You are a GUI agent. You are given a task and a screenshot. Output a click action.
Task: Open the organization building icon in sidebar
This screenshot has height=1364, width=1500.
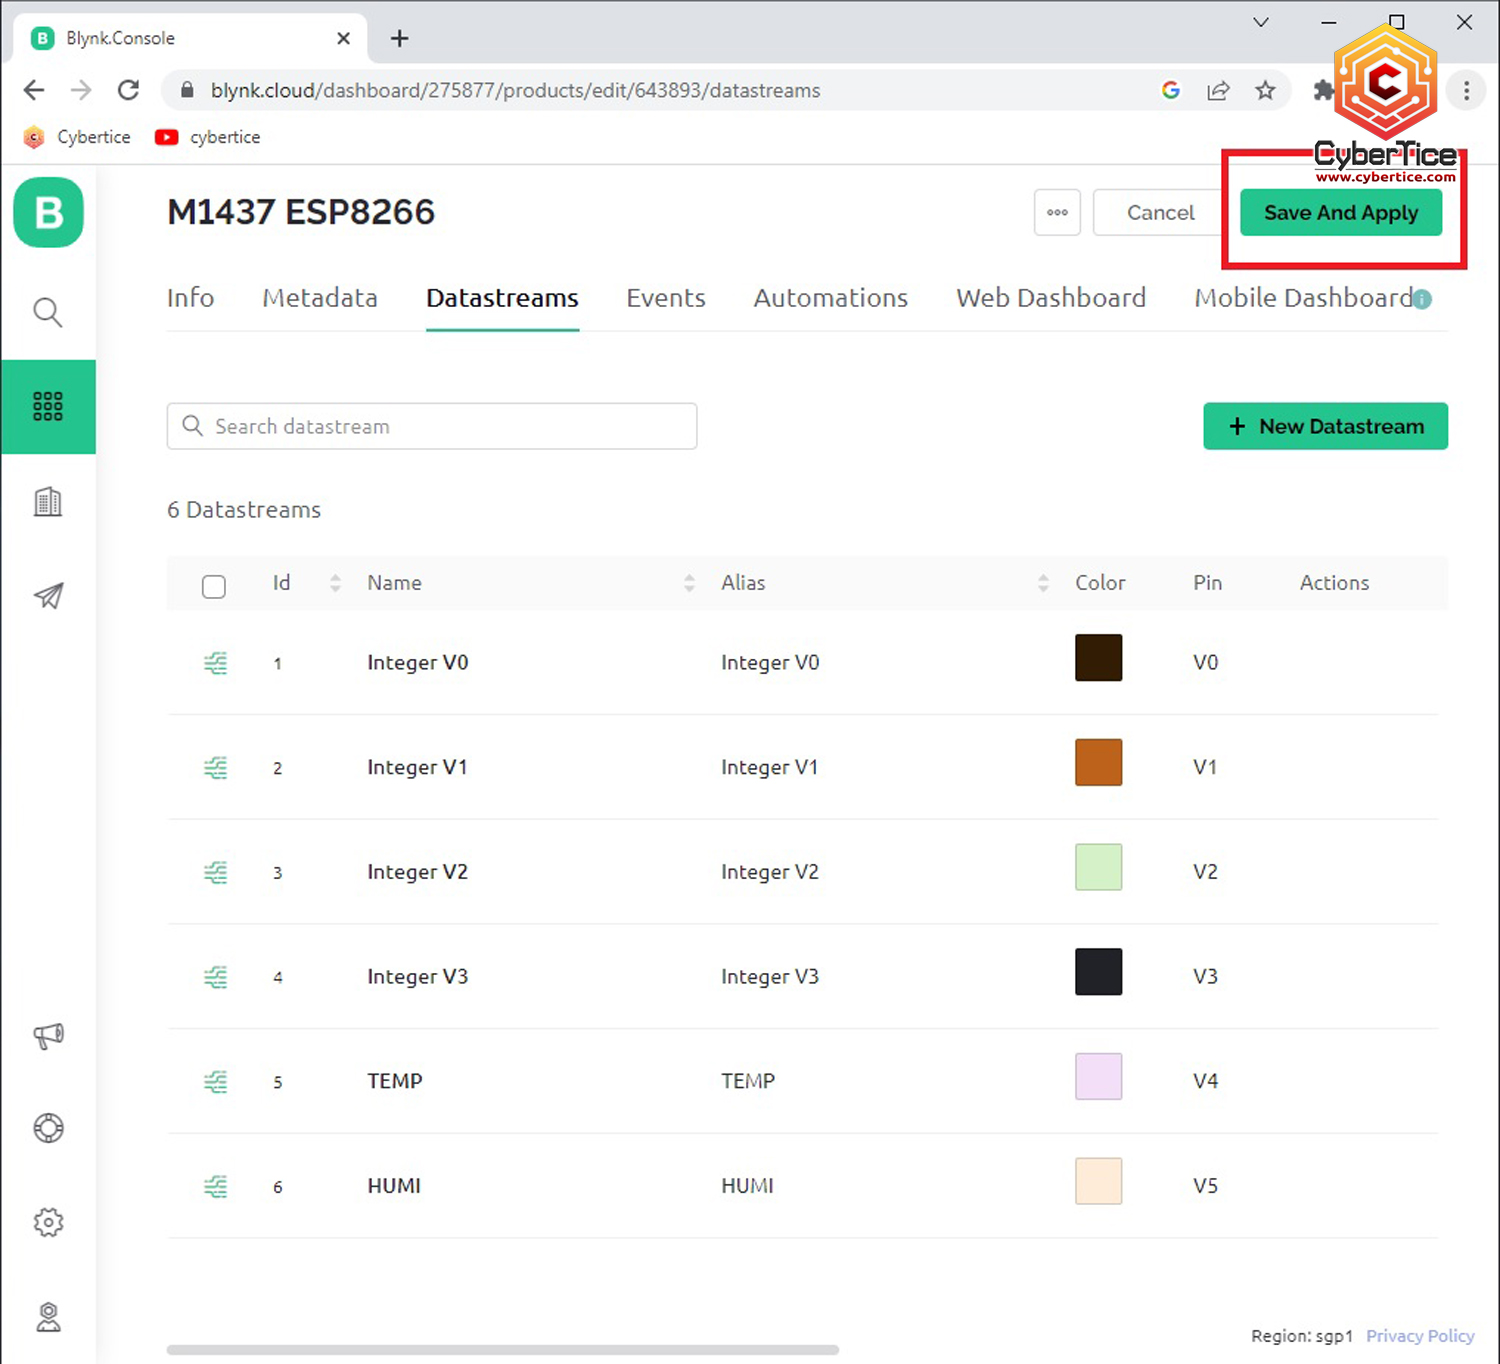48,501
